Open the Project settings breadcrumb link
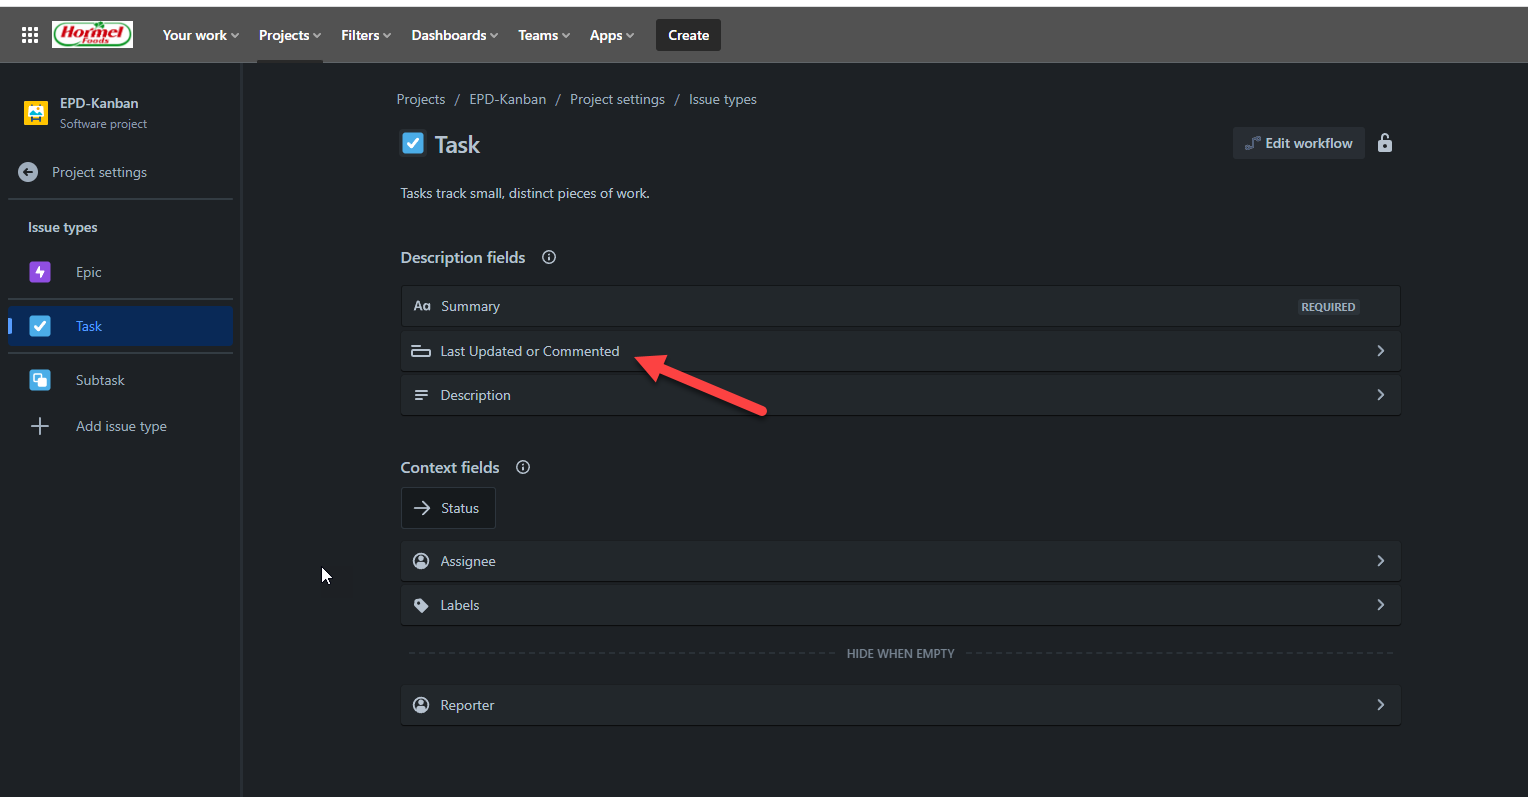The width and height of the screenshot is (1528, 797). (x=617, y=99)
